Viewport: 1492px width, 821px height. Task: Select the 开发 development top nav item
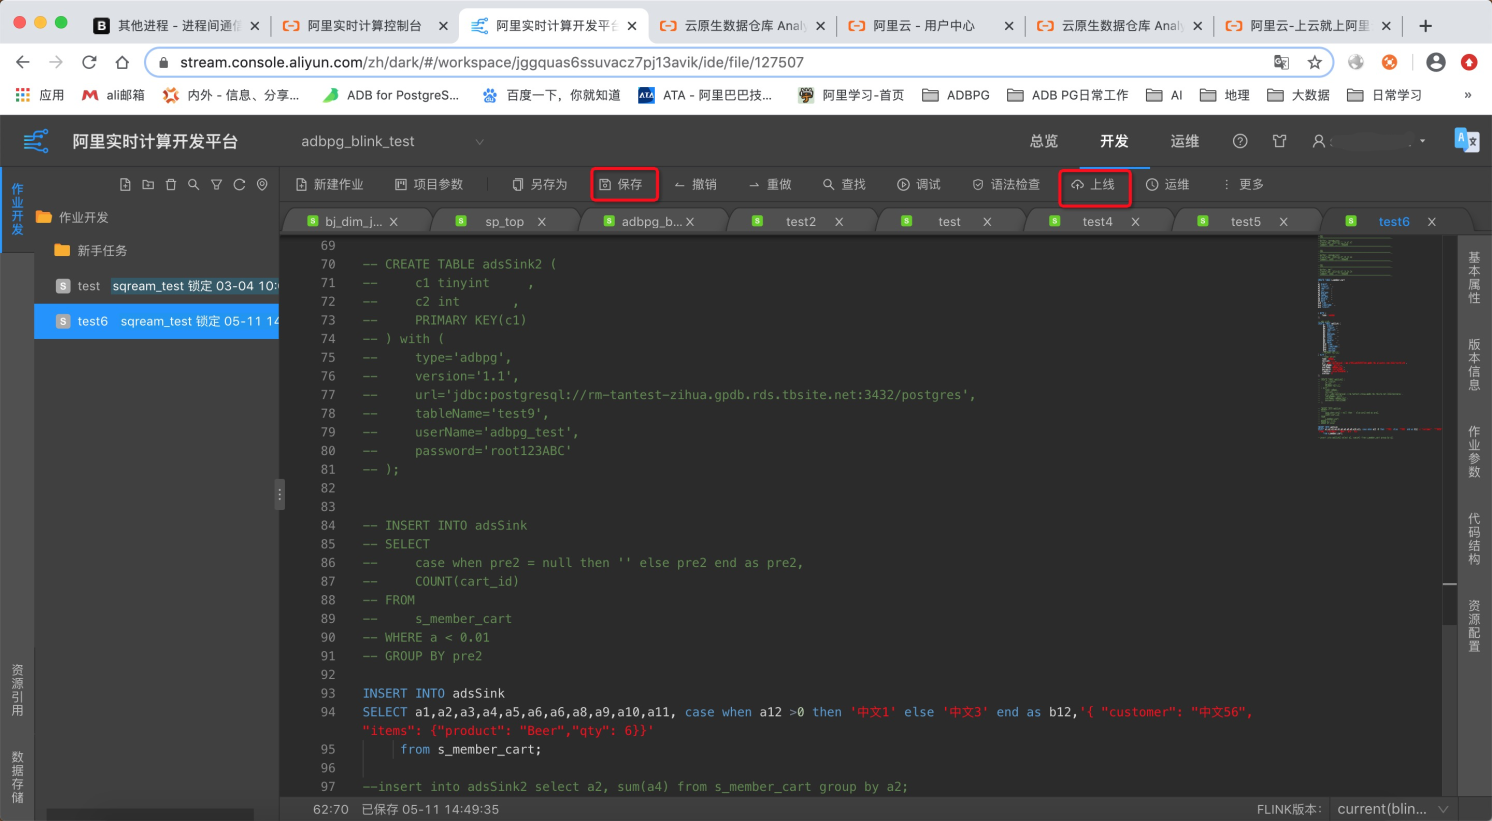point(1114,142)
